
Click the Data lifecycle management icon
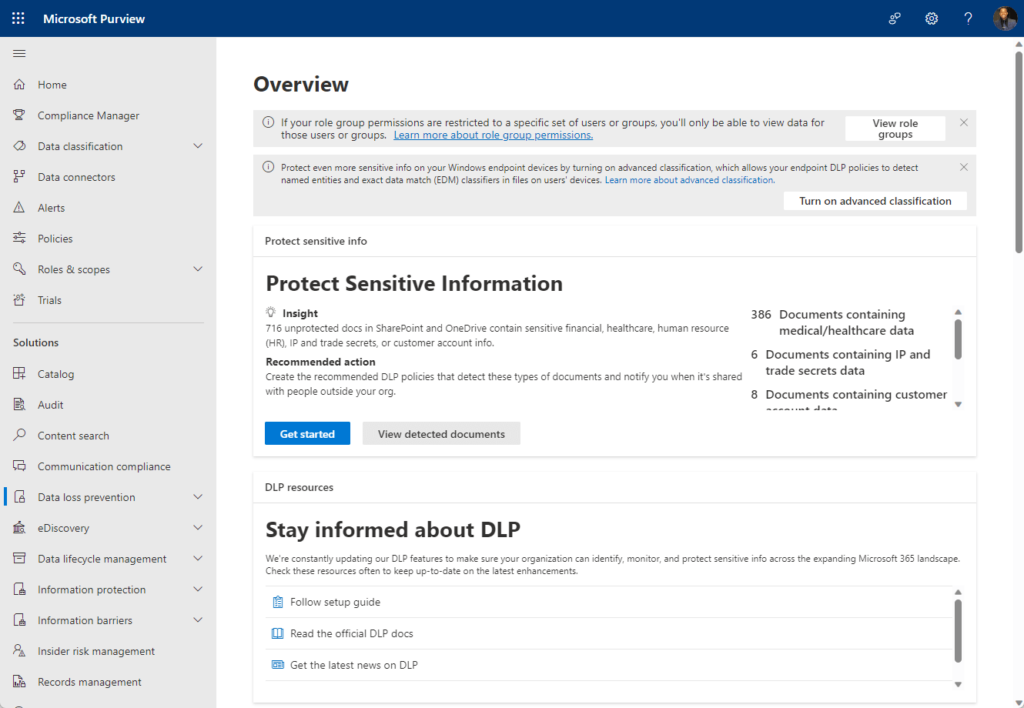[20, 558]
